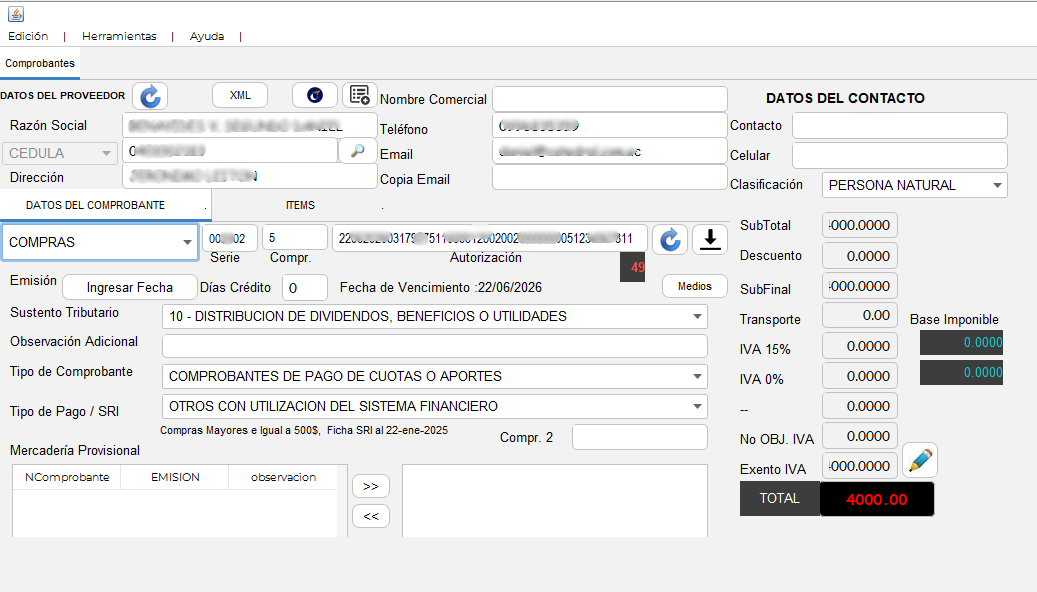Click the XML button
The height and width of the screenshot is (592, 1037).
click(240, 95)
